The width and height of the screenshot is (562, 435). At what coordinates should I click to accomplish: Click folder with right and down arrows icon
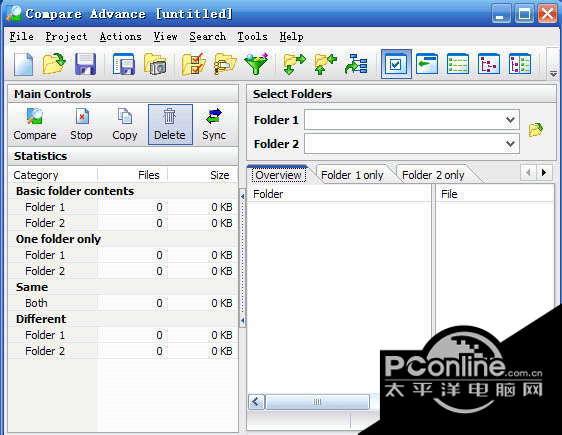click(x=294, y=64)
